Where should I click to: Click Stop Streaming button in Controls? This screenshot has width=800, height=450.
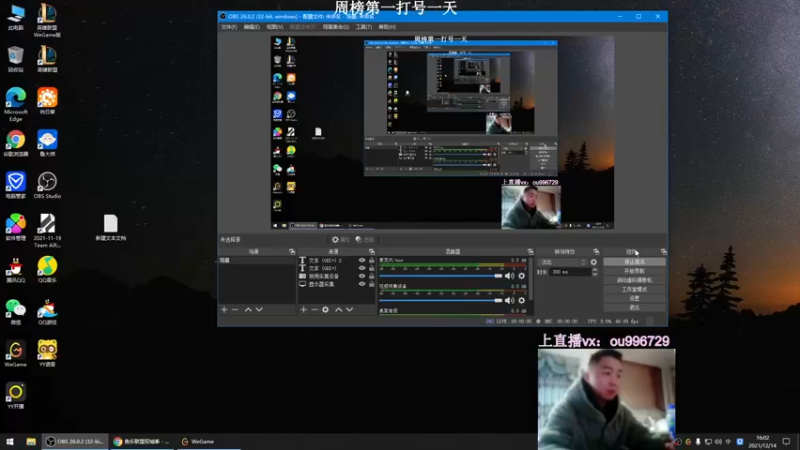pyautogui.click(x=634, y=262)
